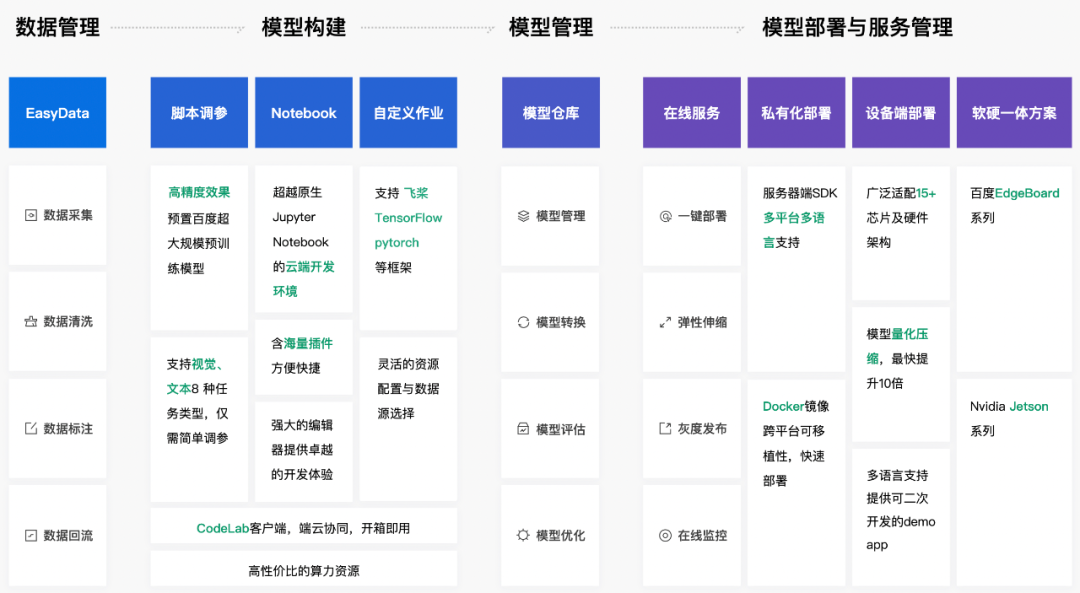Click the 在线监控 target icon
Screen dimensions: 1080x593
coord(665,535)
